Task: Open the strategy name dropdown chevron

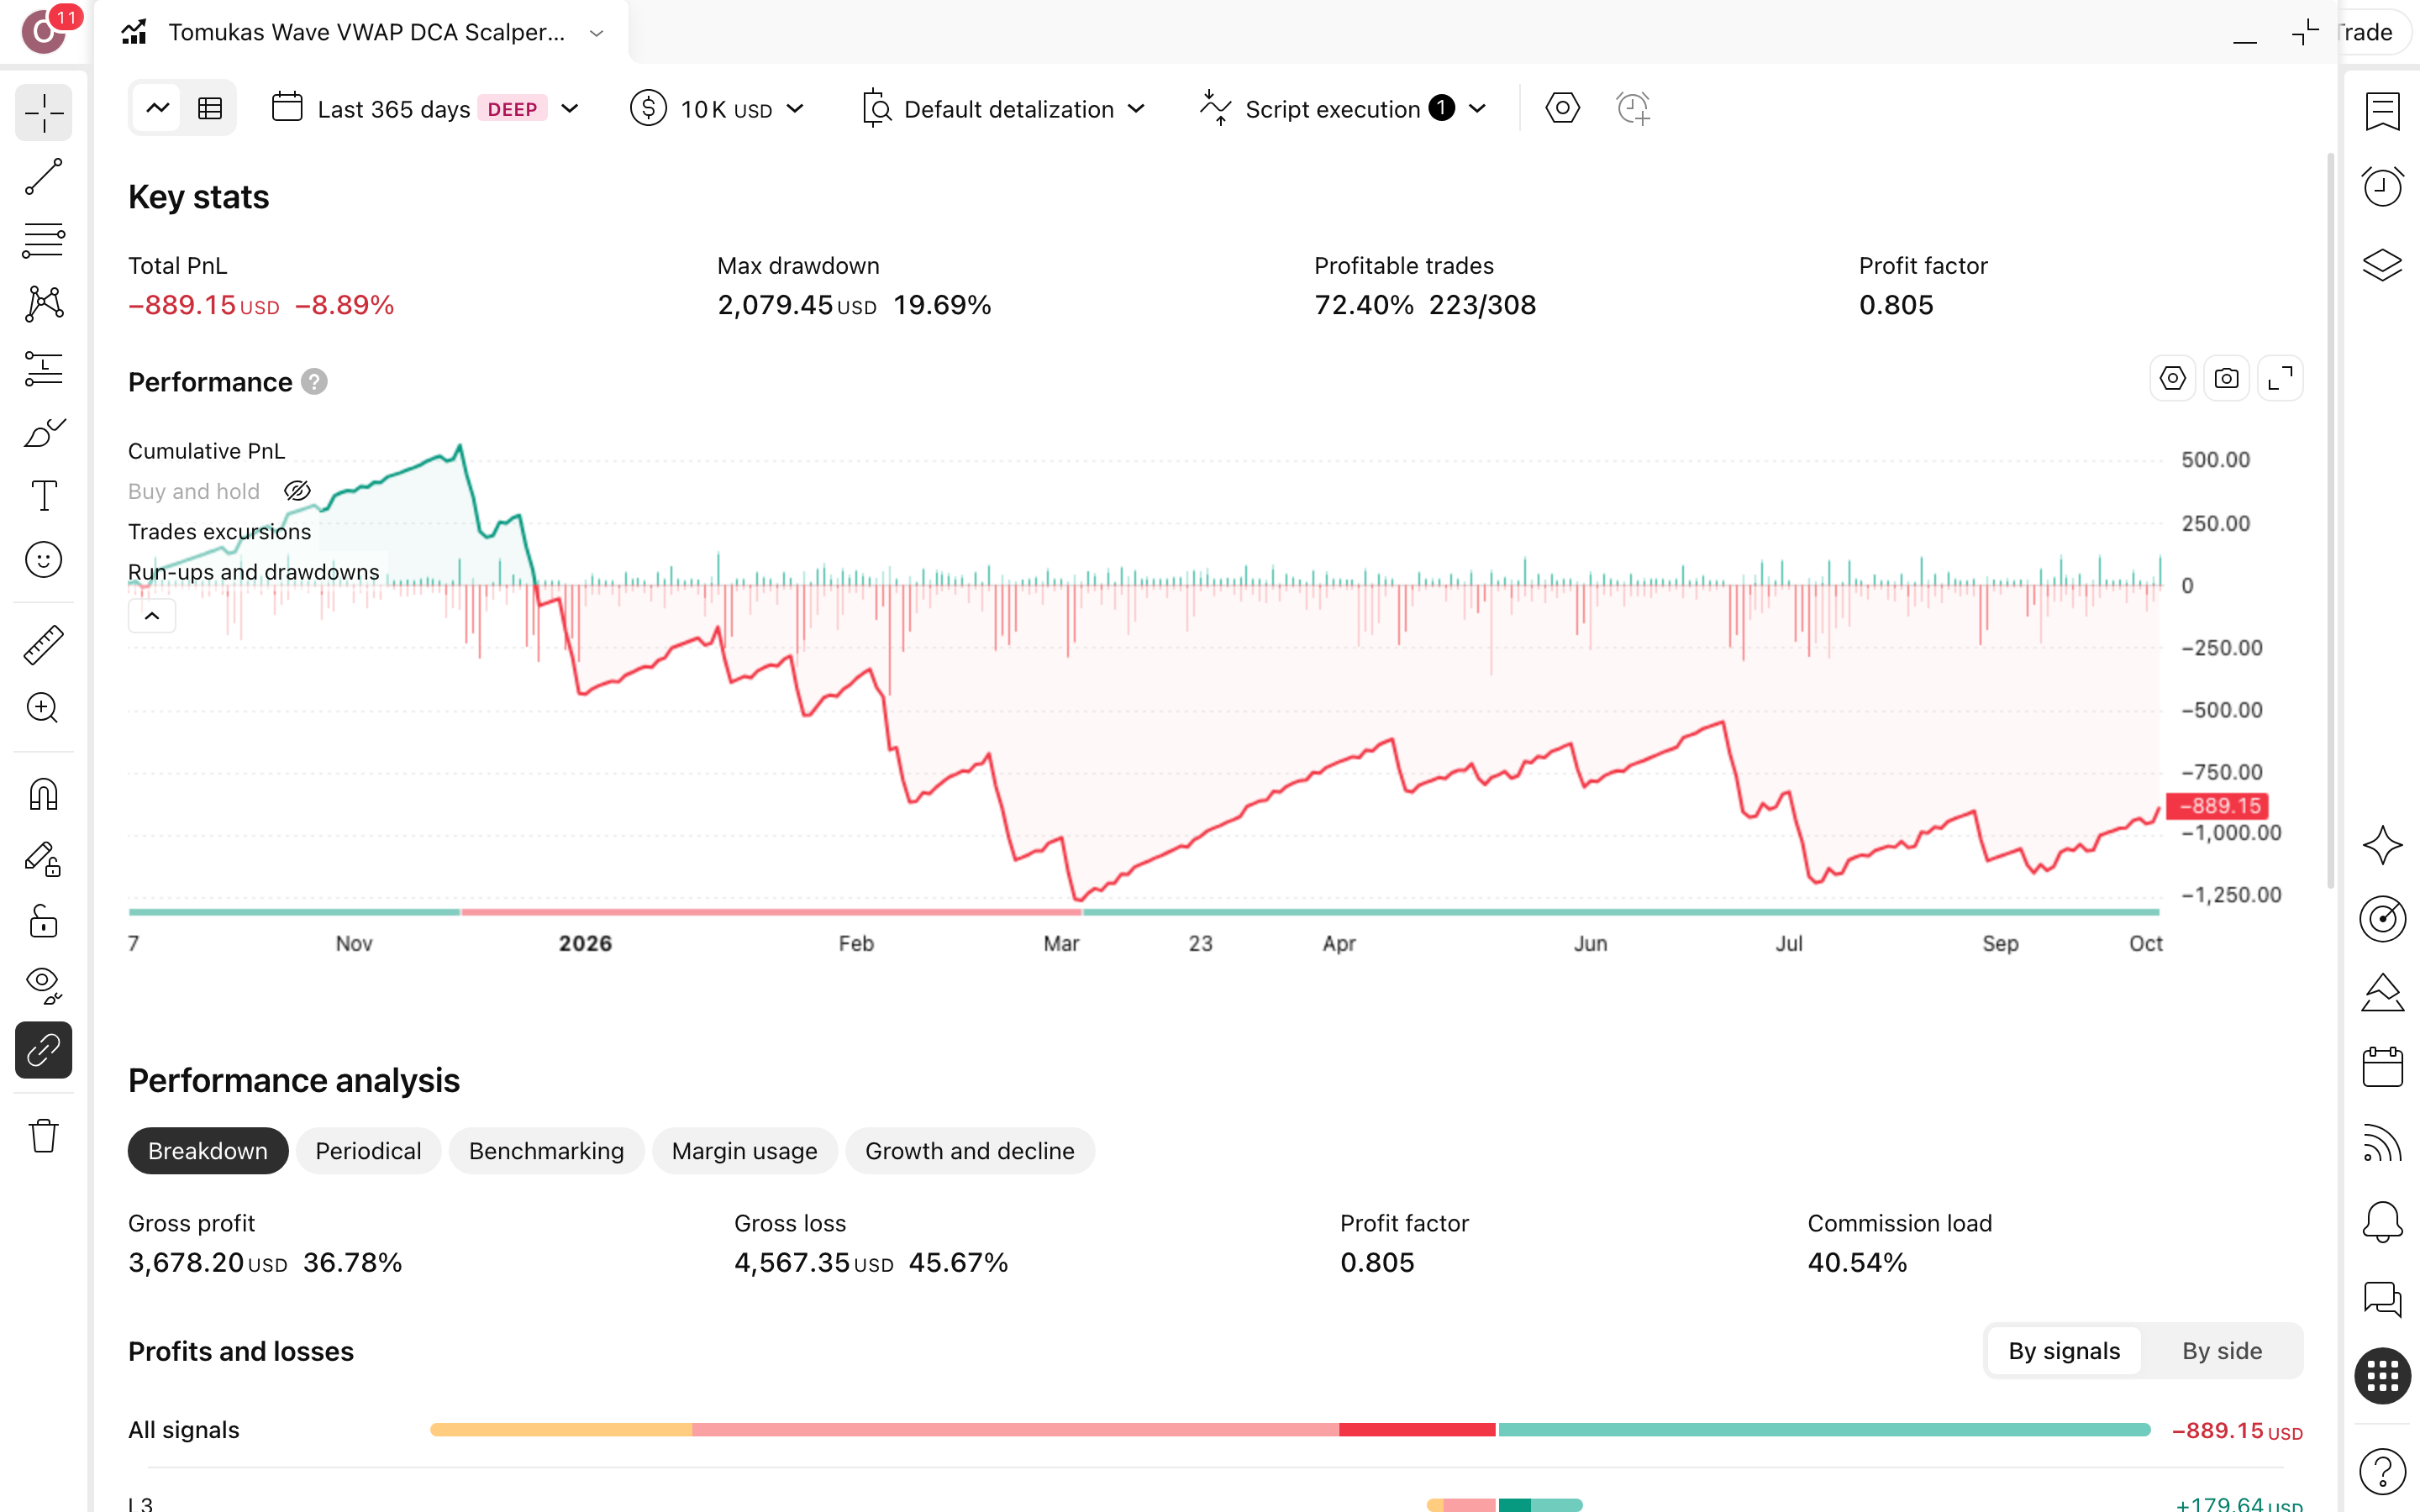Action: (597, 33)
